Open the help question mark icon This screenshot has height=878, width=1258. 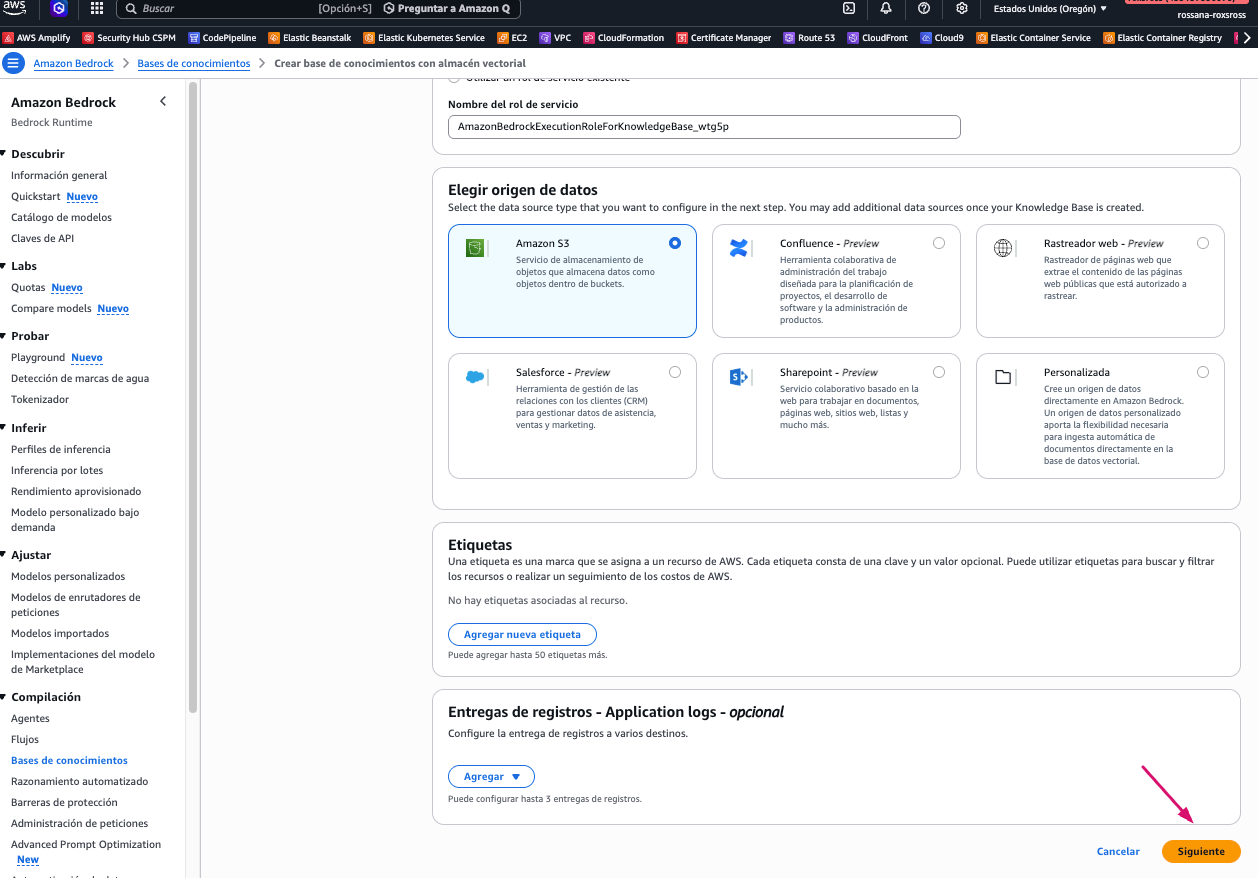pyautogui.click(x=924, y=8)
